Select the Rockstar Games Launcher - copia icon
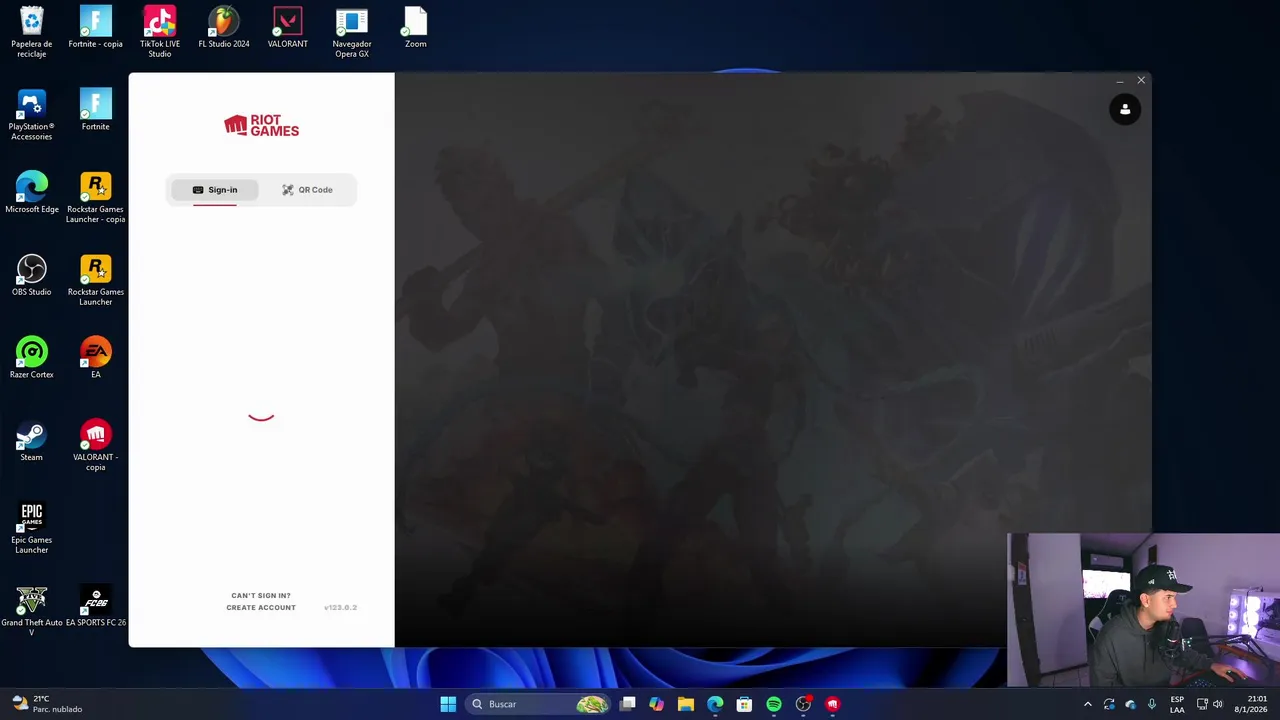The height and width of the screenshot is (720, 1280). pos(95,198)
